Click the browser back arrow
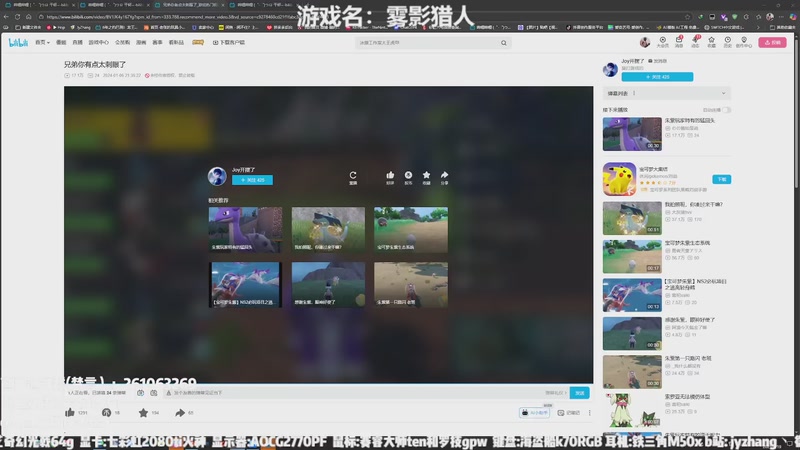 pyautogui.click(x=6, y=17)
